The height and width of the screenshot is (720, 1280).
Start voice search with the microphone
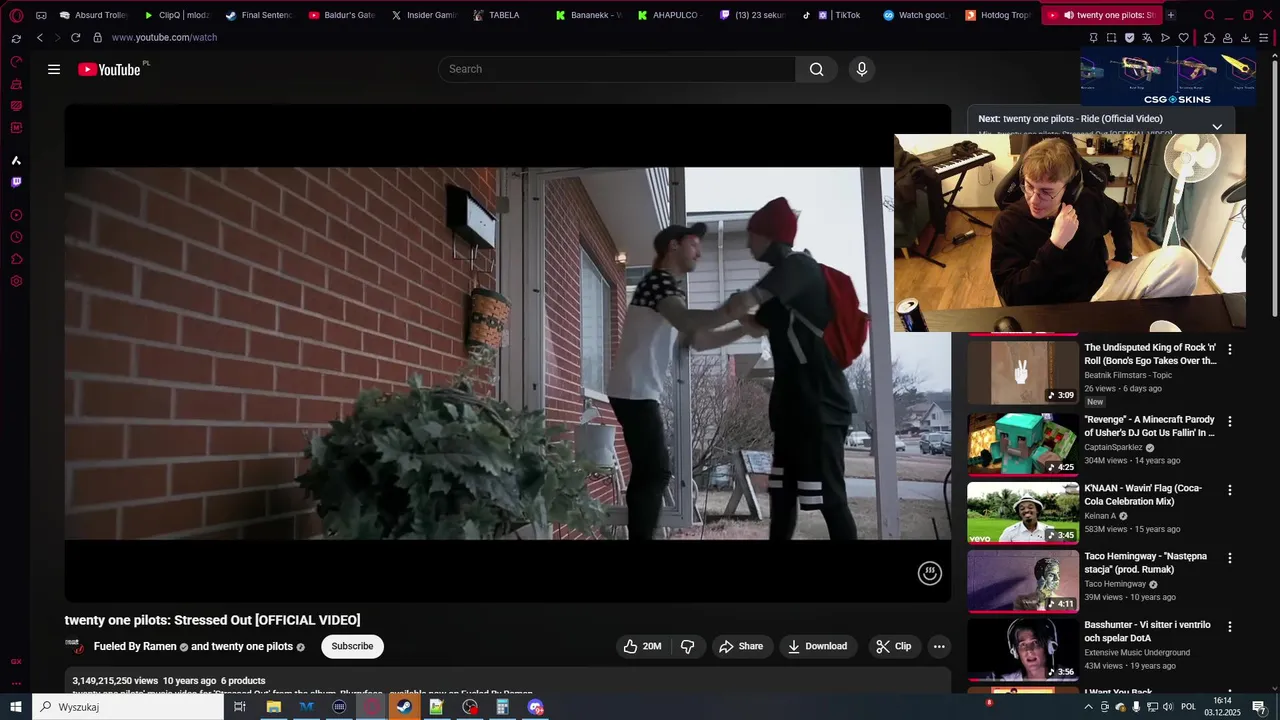862,69
